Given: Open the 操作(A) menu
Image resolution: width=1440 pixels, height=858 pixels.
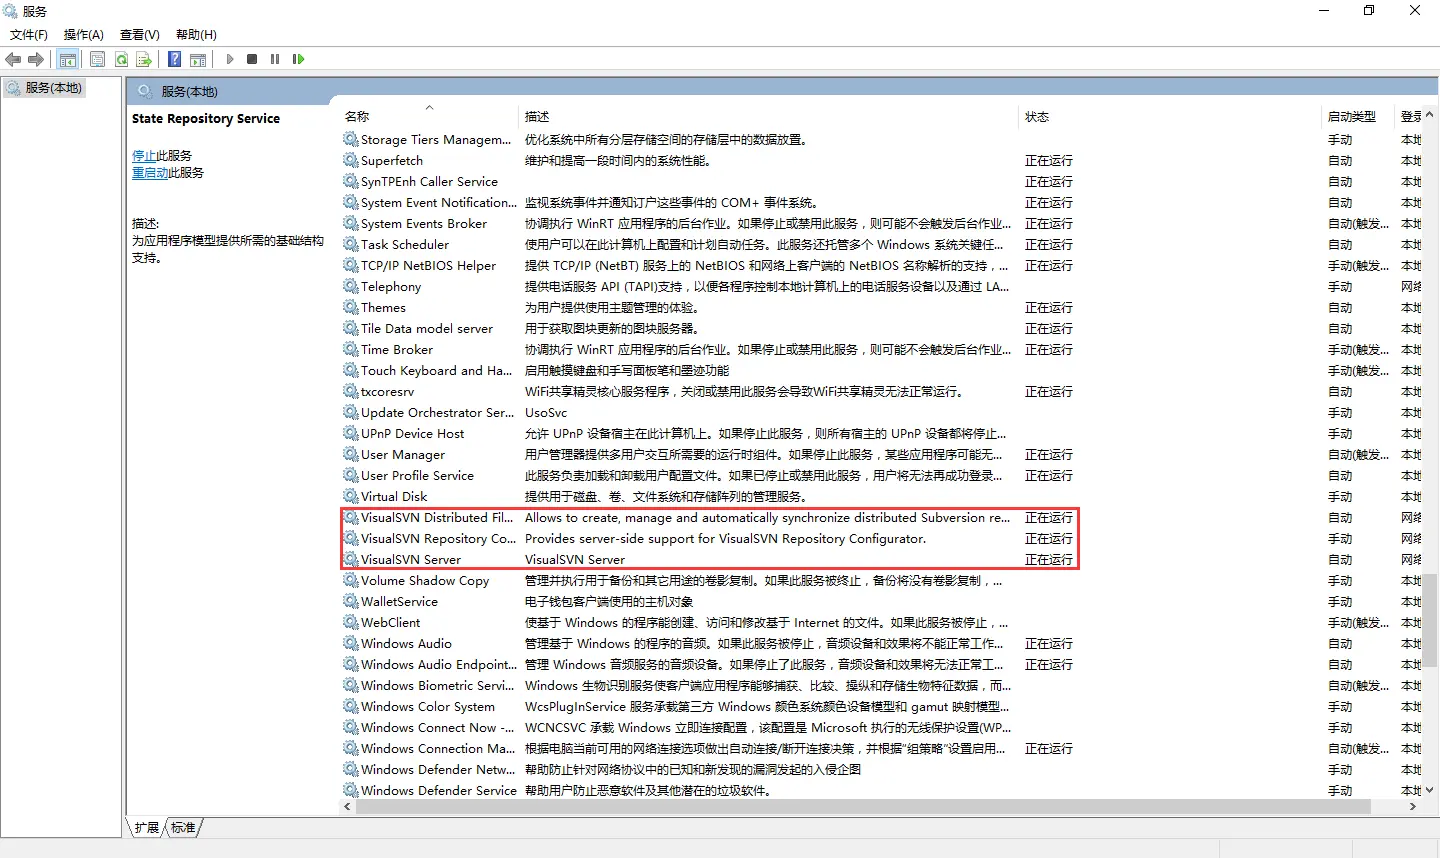Looking at the screenshot, I should click(x=84, y=34).
